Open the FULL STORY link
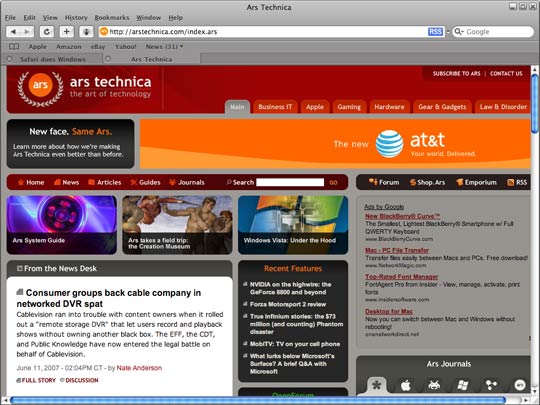 coord(36,380)
